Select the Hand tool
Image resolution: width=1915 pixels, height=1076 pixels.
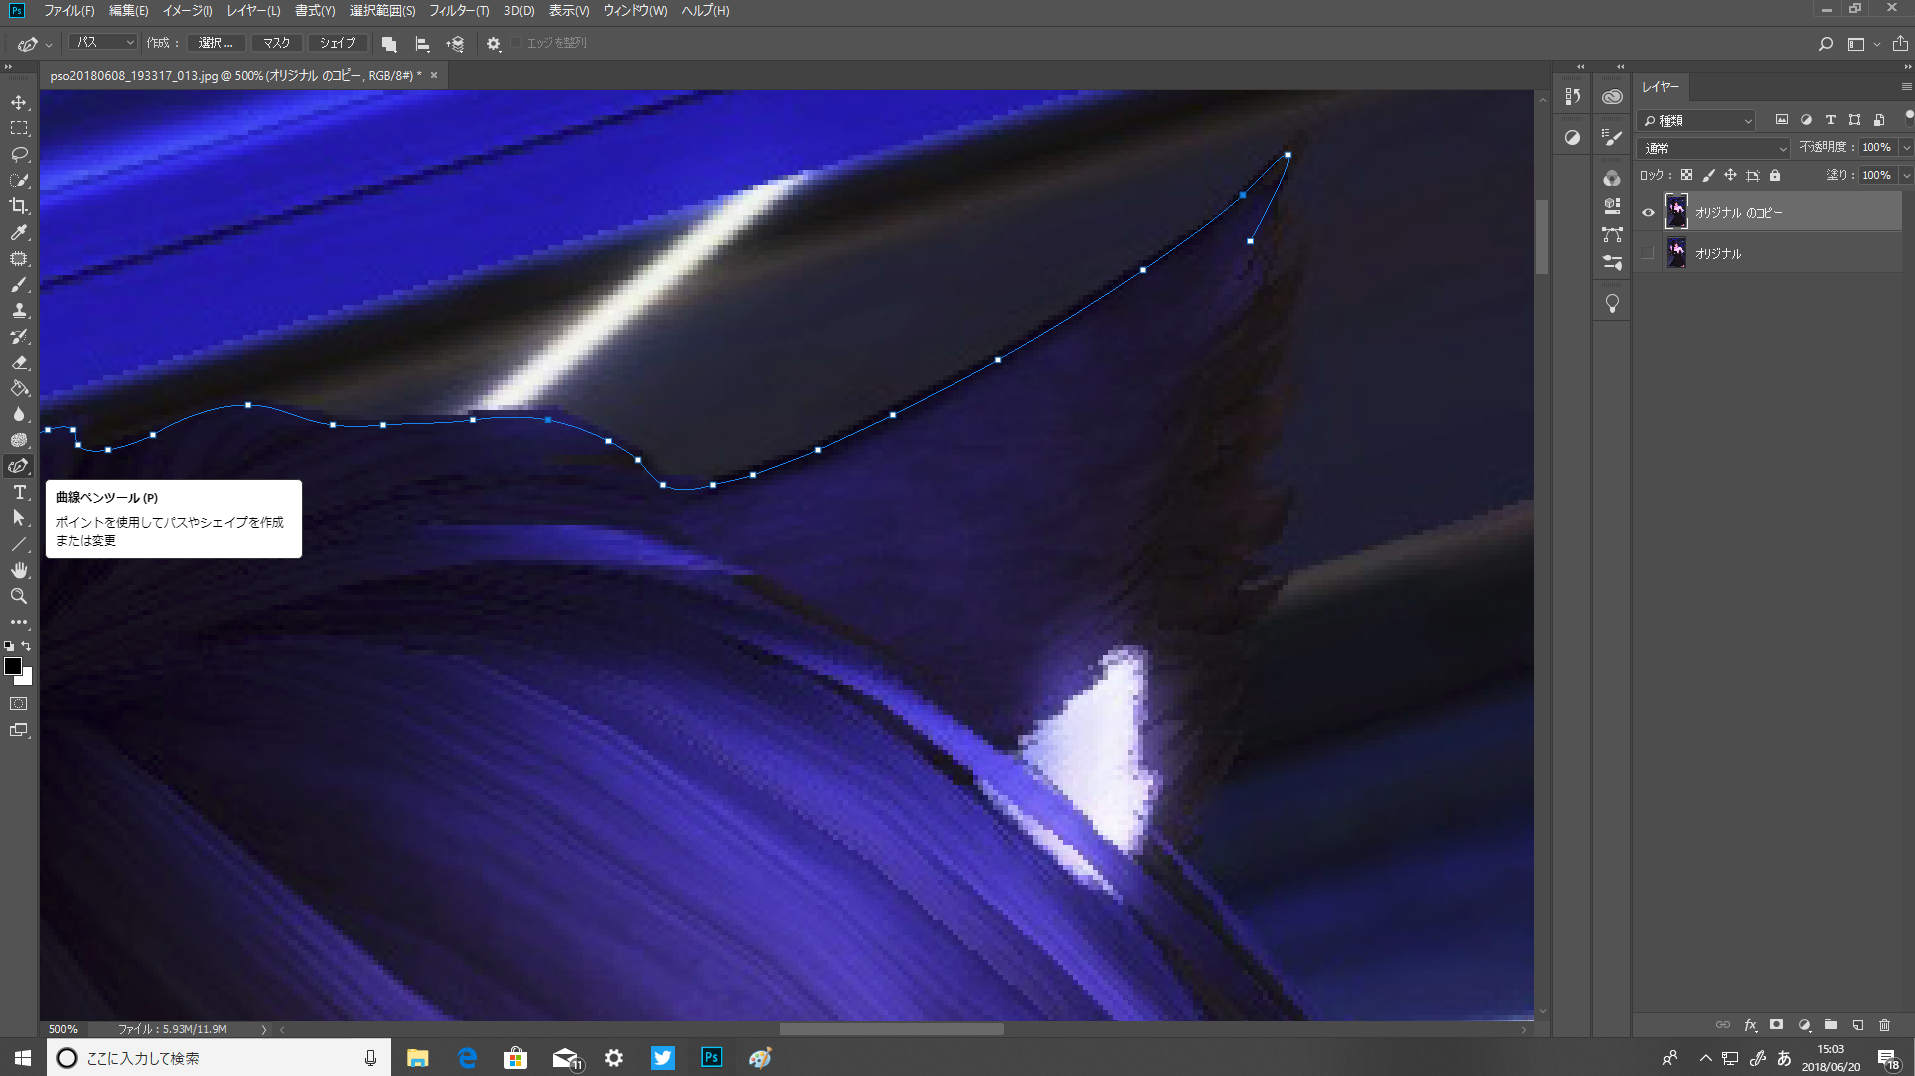click(19, 570)
